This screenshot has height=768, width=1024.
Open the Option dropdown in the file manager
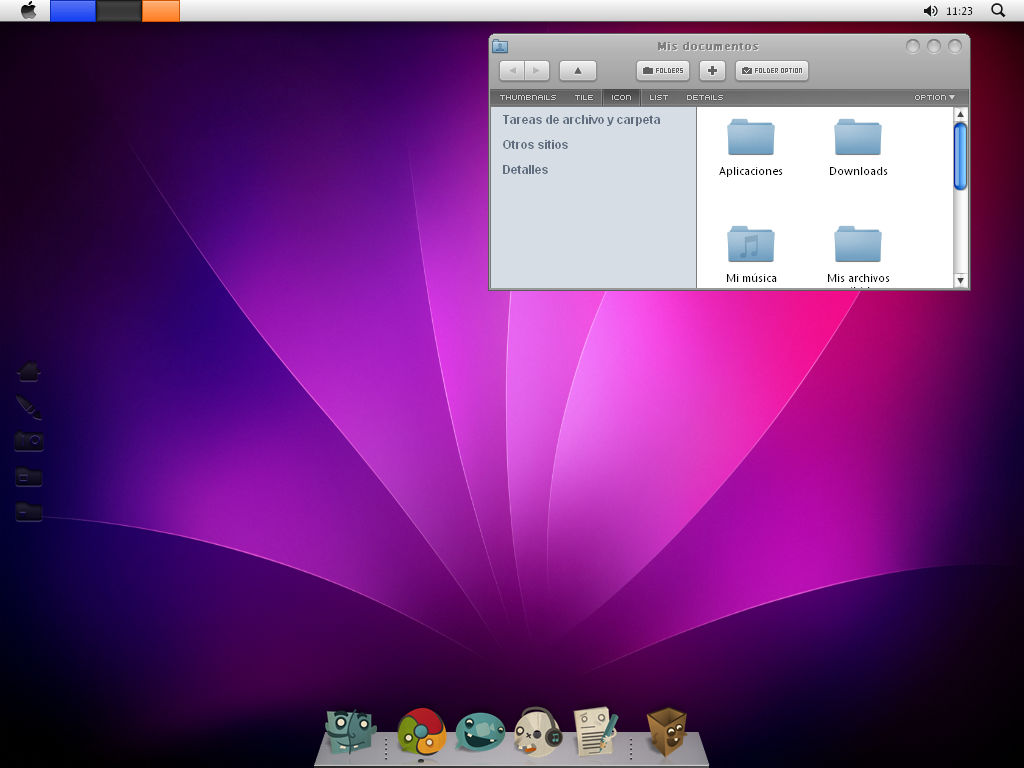tap(934, 97)
